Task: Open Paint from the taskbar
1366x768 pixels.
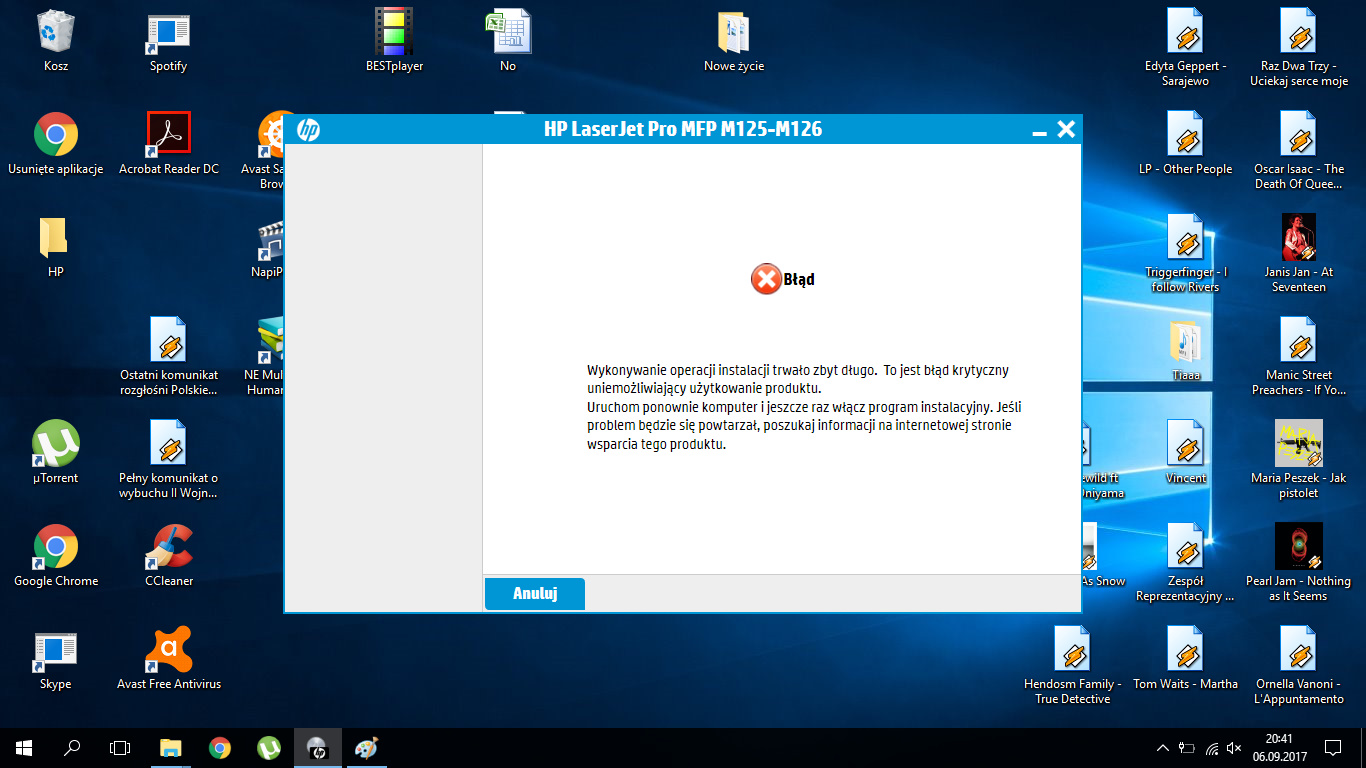Action: 367,747
